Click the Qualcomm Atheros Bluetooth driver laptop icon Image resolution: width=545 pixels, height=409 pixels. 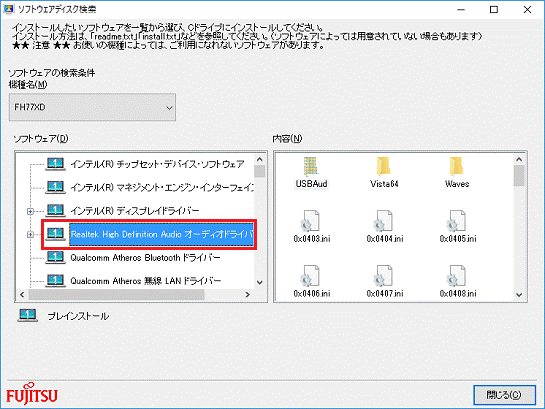click(55, 257)
